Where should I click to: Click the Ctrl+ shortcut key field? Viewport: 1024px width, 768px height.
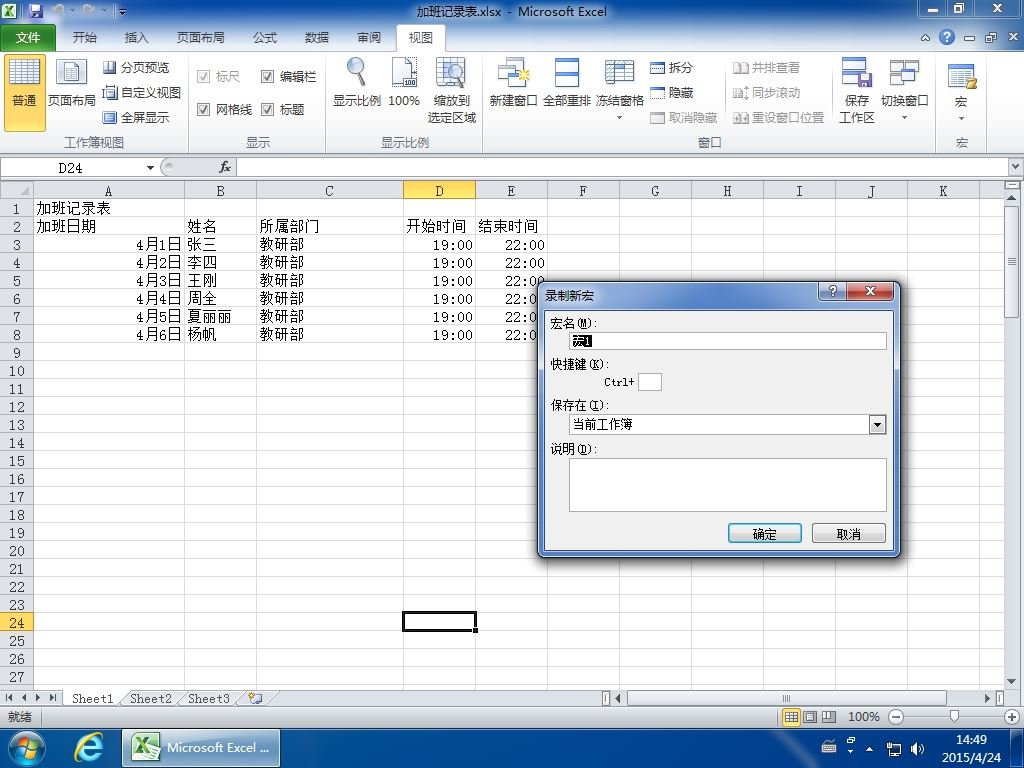[650, 382]
